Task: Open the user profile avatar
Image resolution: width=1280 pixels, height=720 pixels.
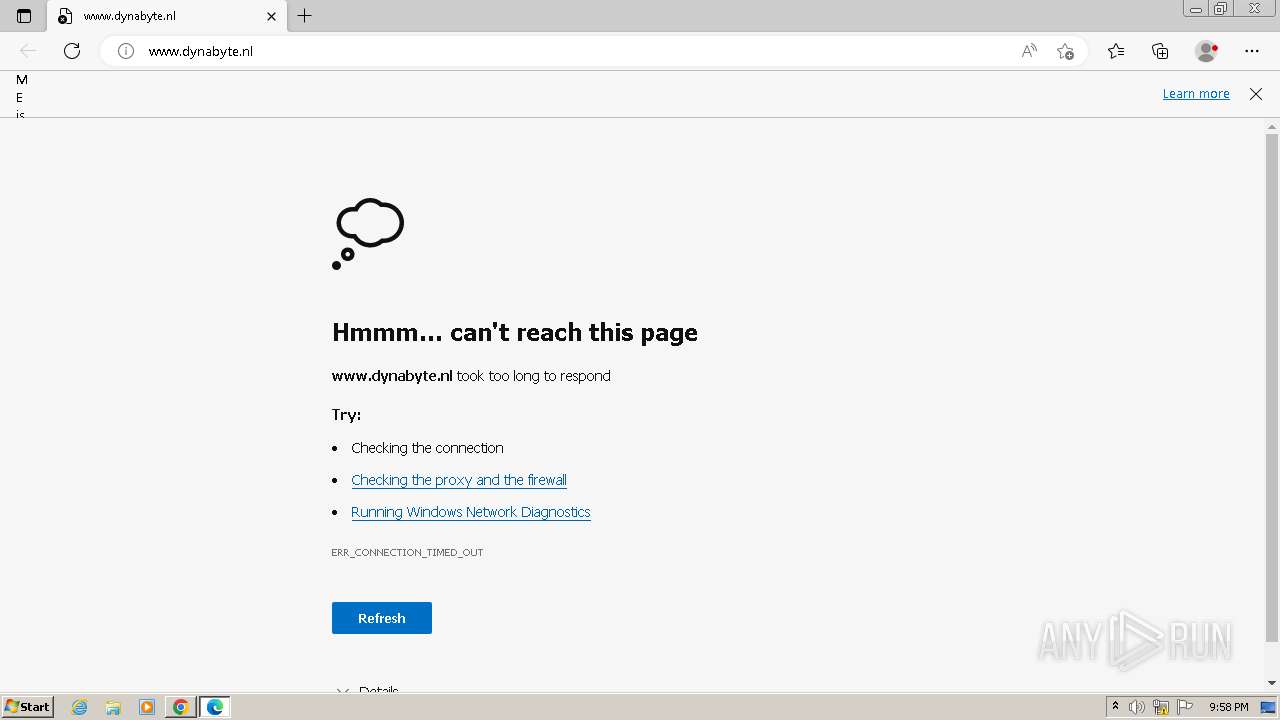Action: 1206,51
